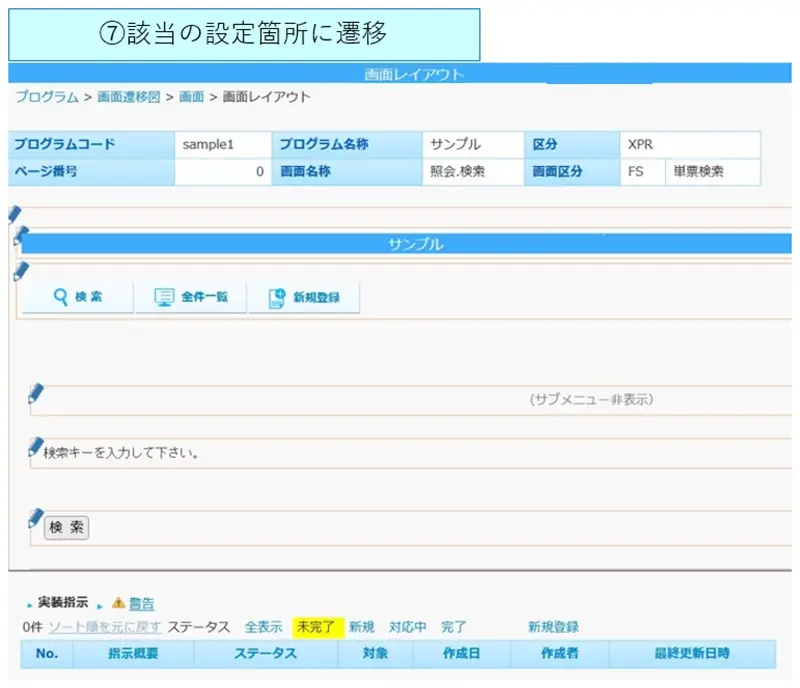This screenshot has width=800, height=688.
Task: Click the page number value 0
Action: [260, 171]
